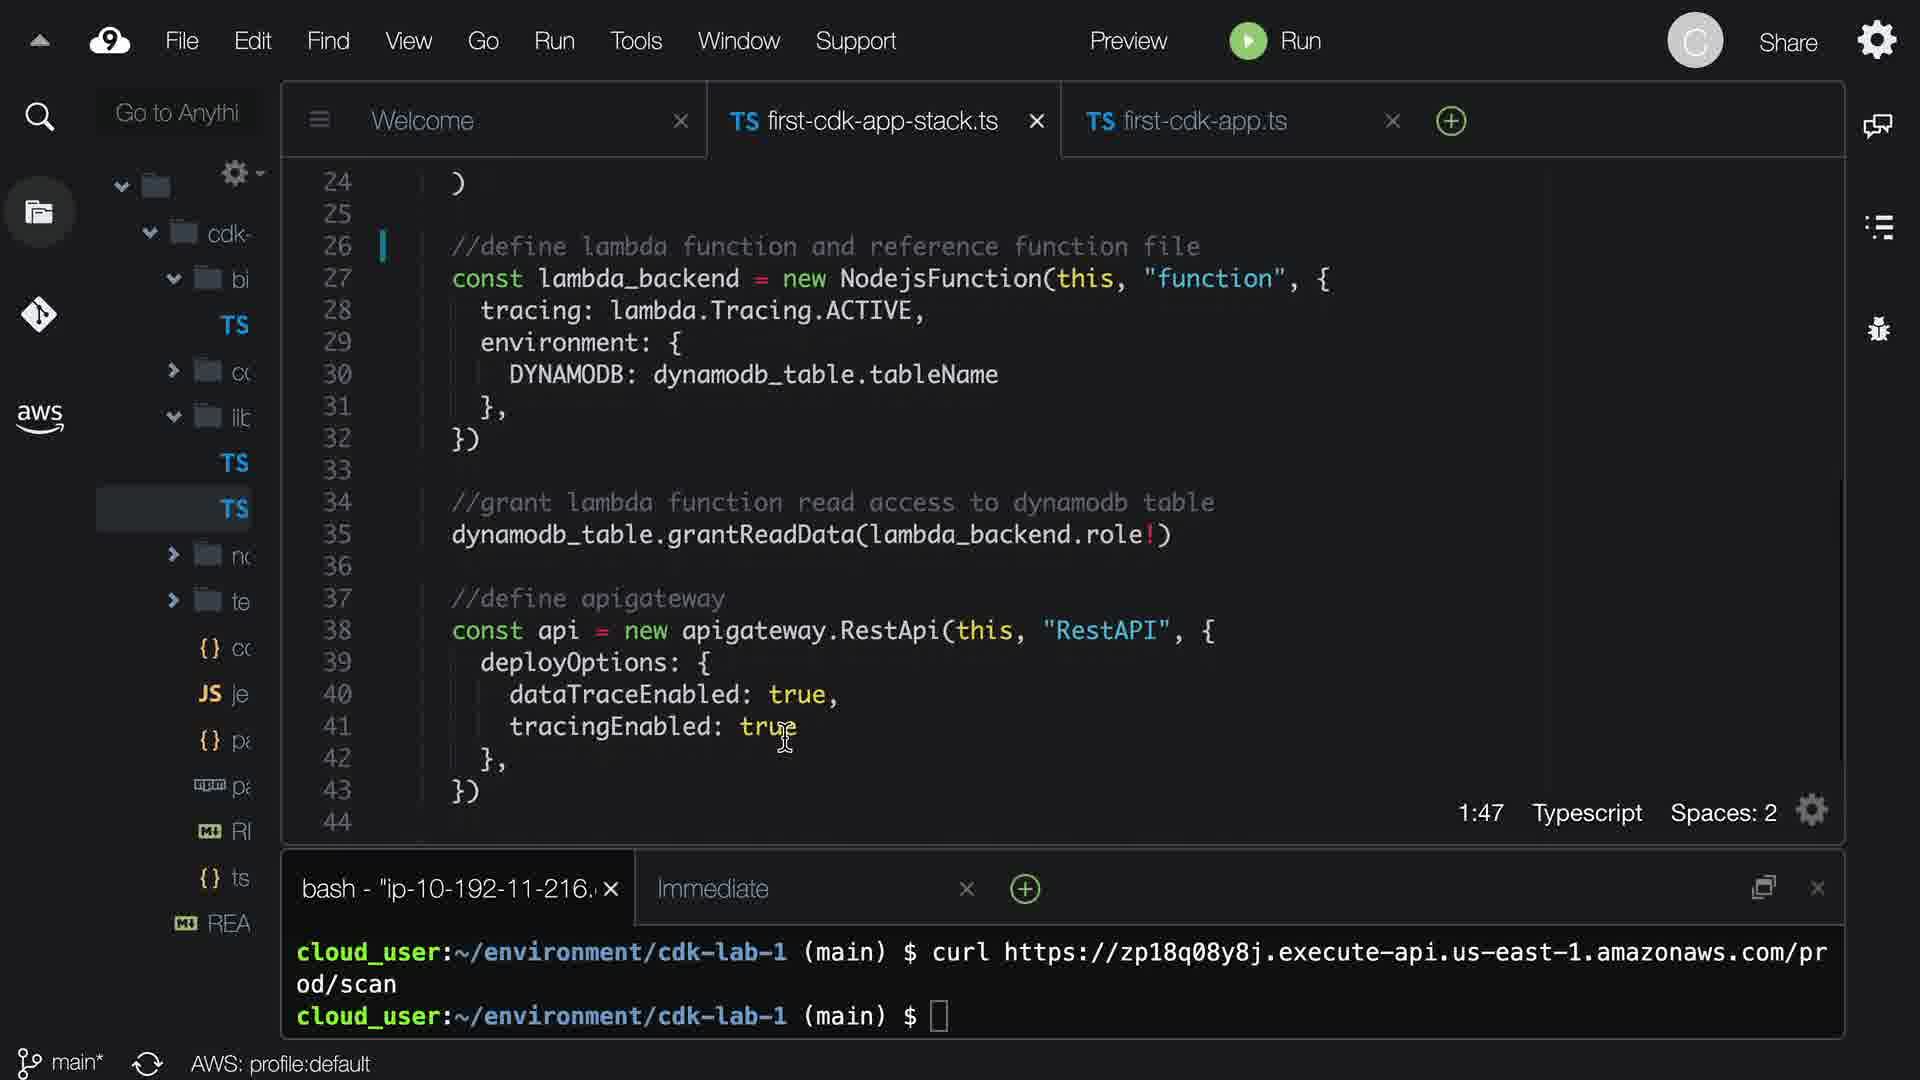1920x1080 pixels.
Task: Open the Tools menu
Action: tap(636, 41)
